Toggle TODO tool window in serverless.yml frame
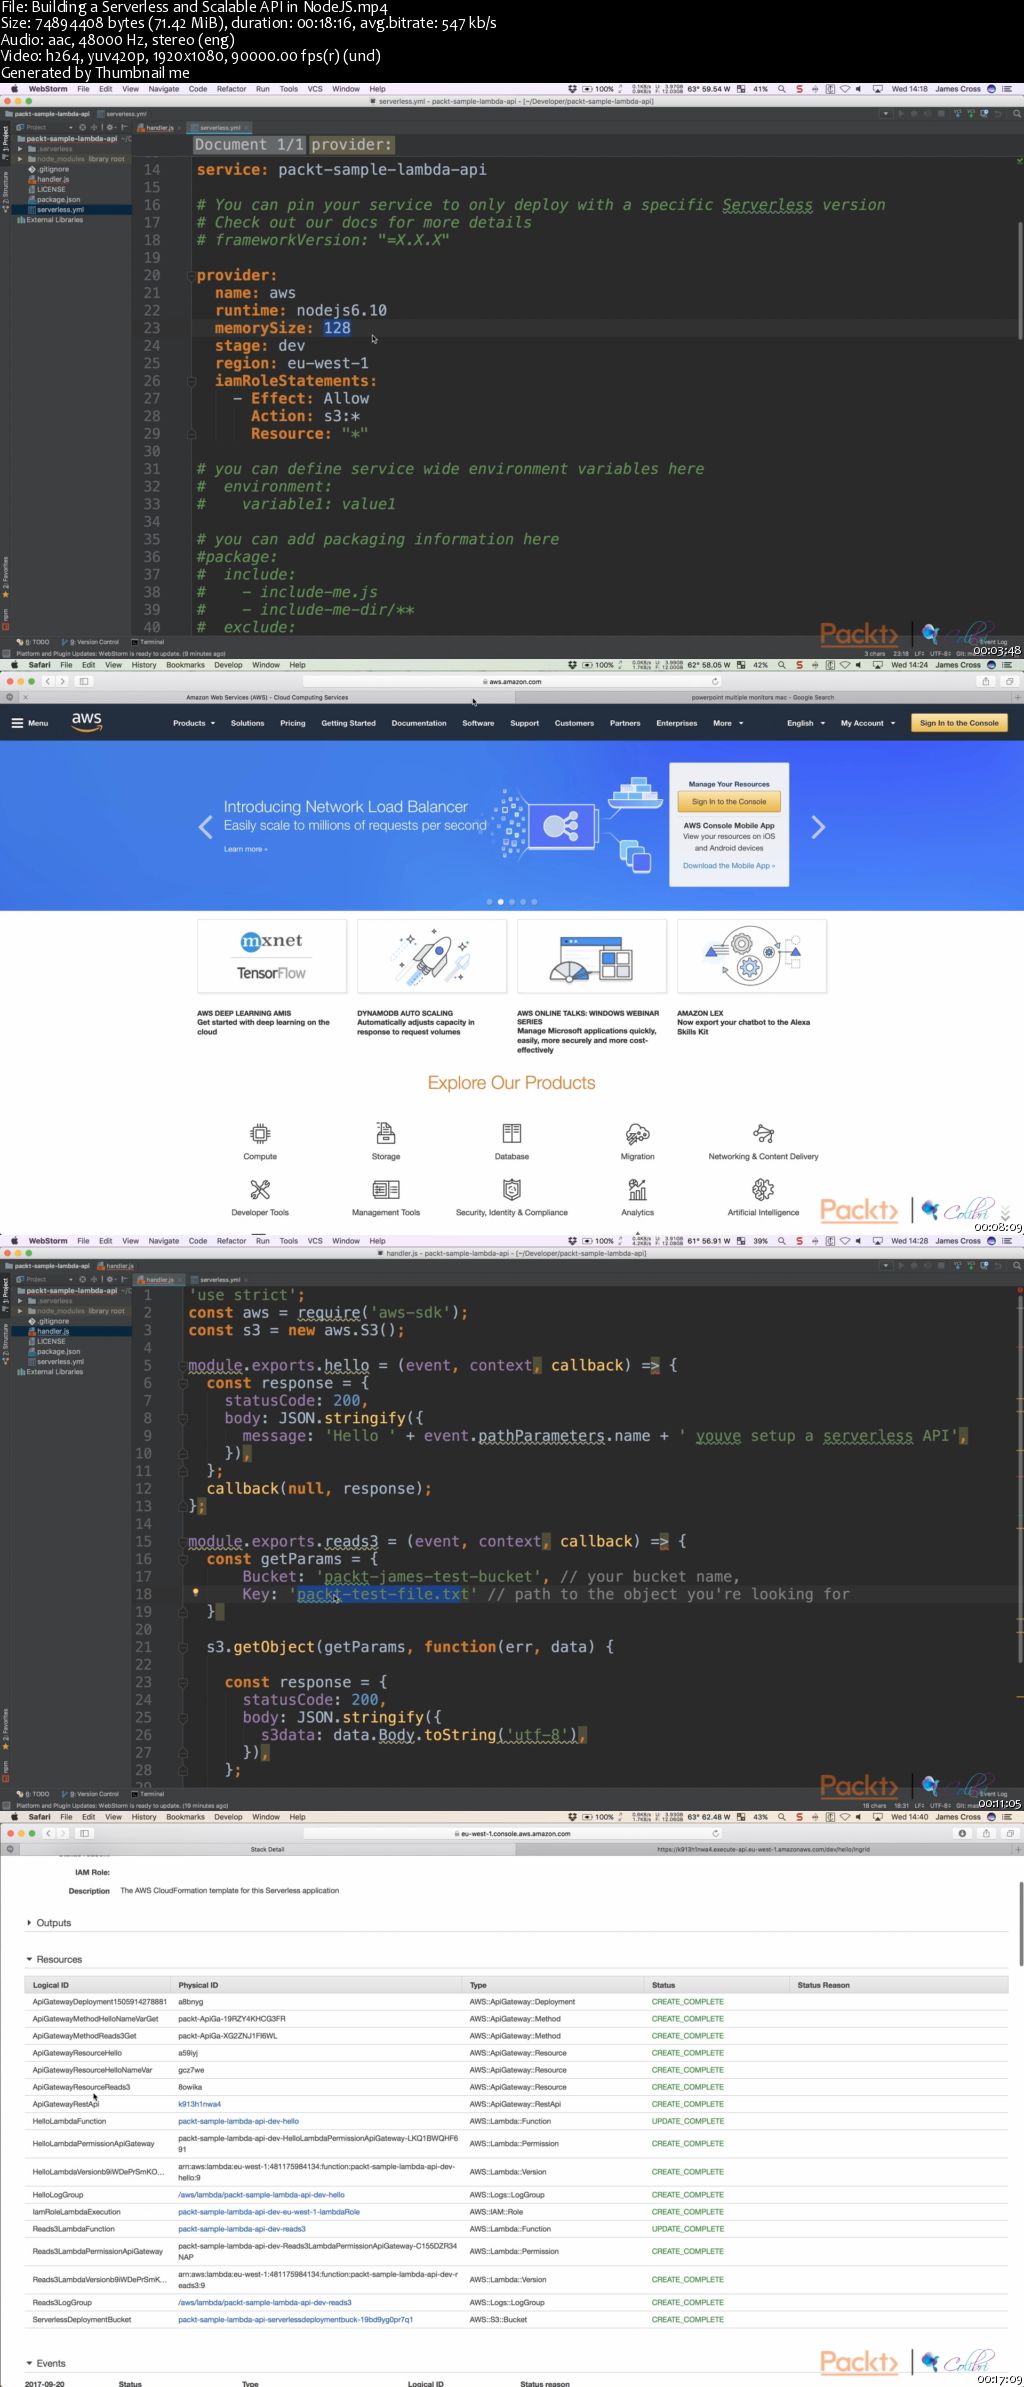The image size is (1024, 2387). pyautogui.click(x=33, y=642)
